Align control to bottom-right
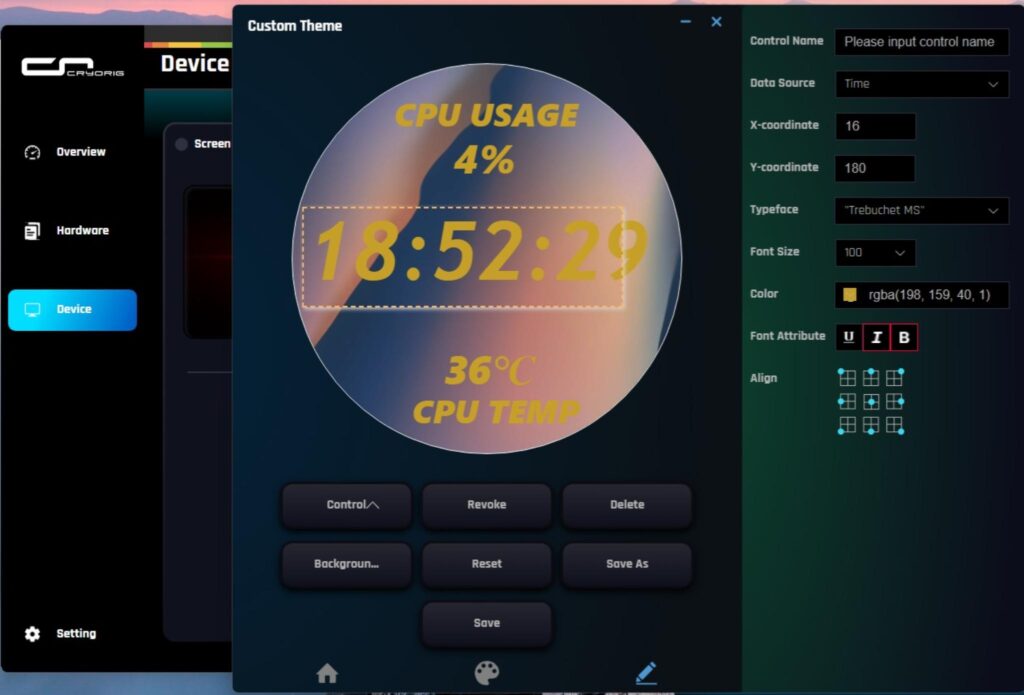 coord(895,425)
